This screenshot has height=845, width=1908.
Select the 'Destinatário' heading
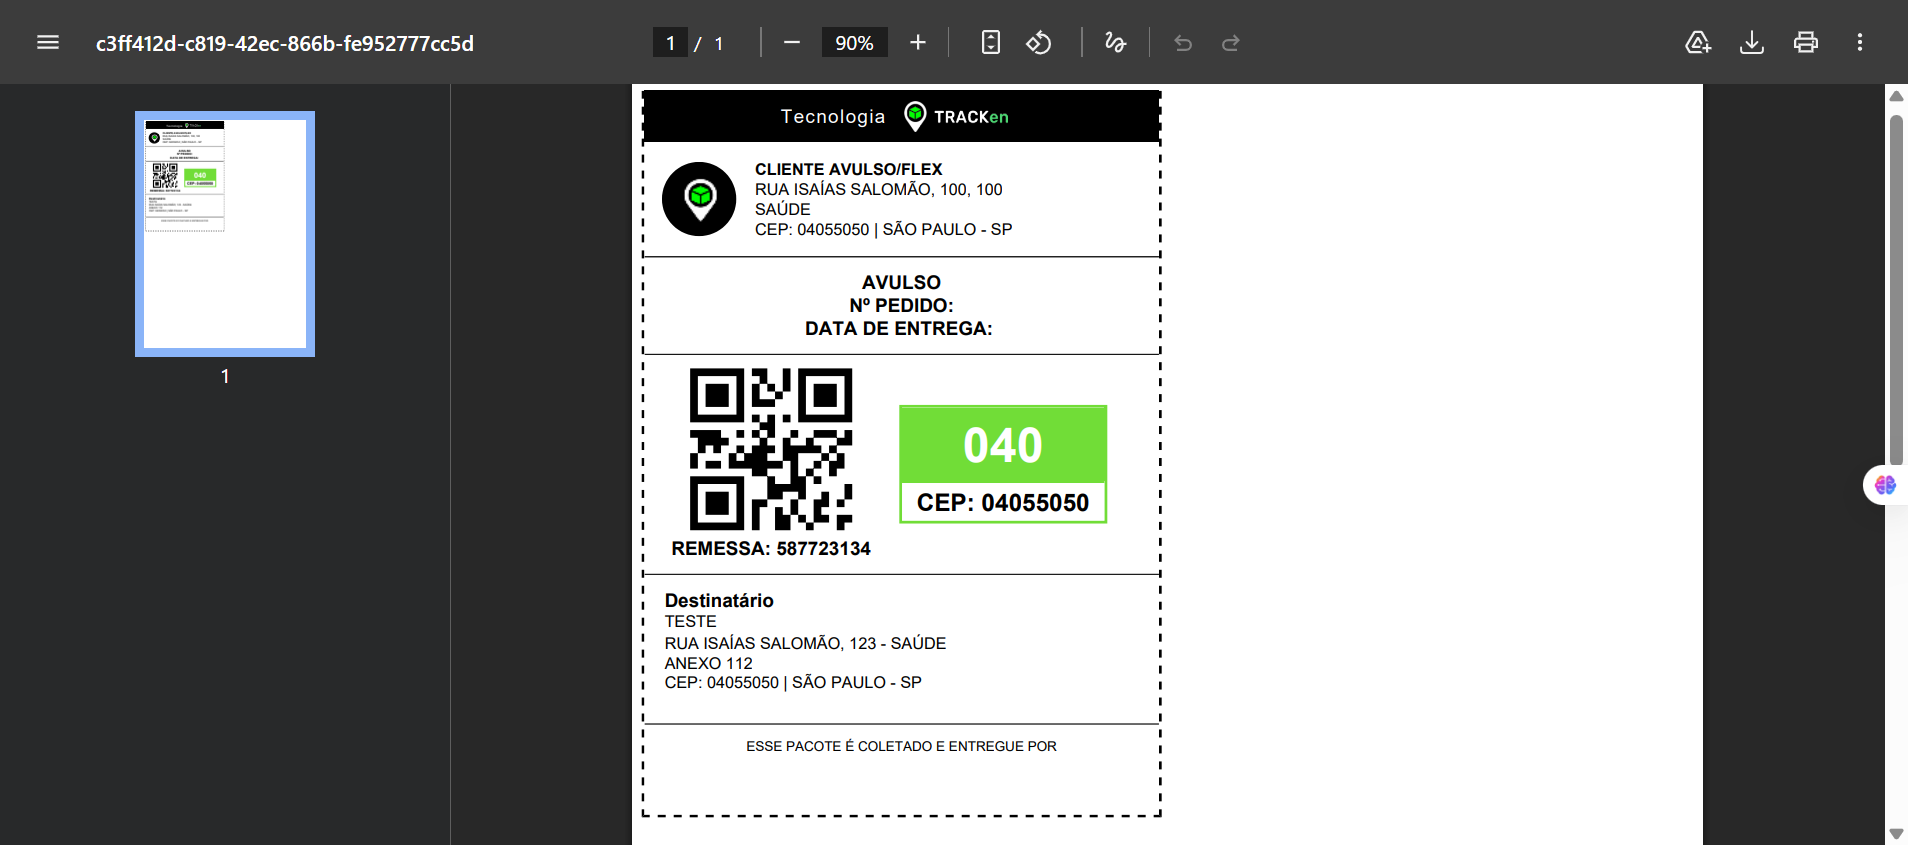(719, 600)
